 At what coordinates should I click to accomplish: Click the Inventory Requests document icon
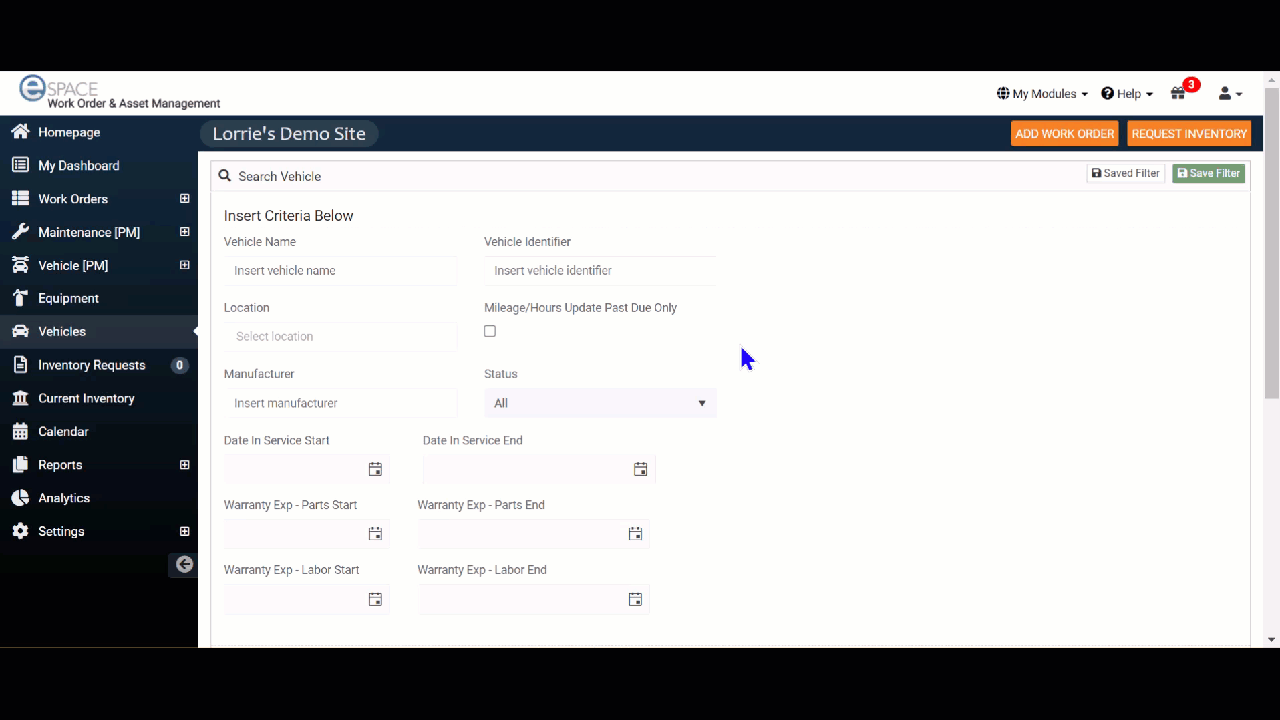coord(20,365)
